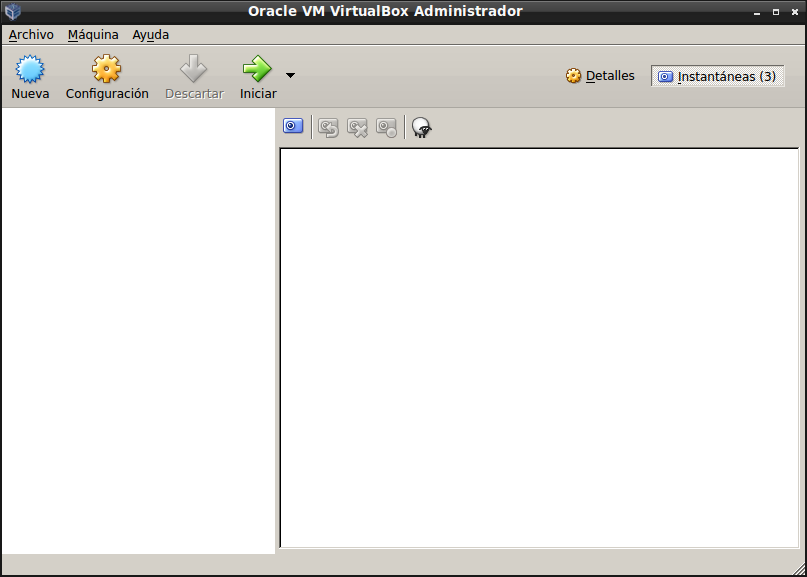
Task: Minimize the VirtualBox Administrador window
Action: [x=755, y=11]
